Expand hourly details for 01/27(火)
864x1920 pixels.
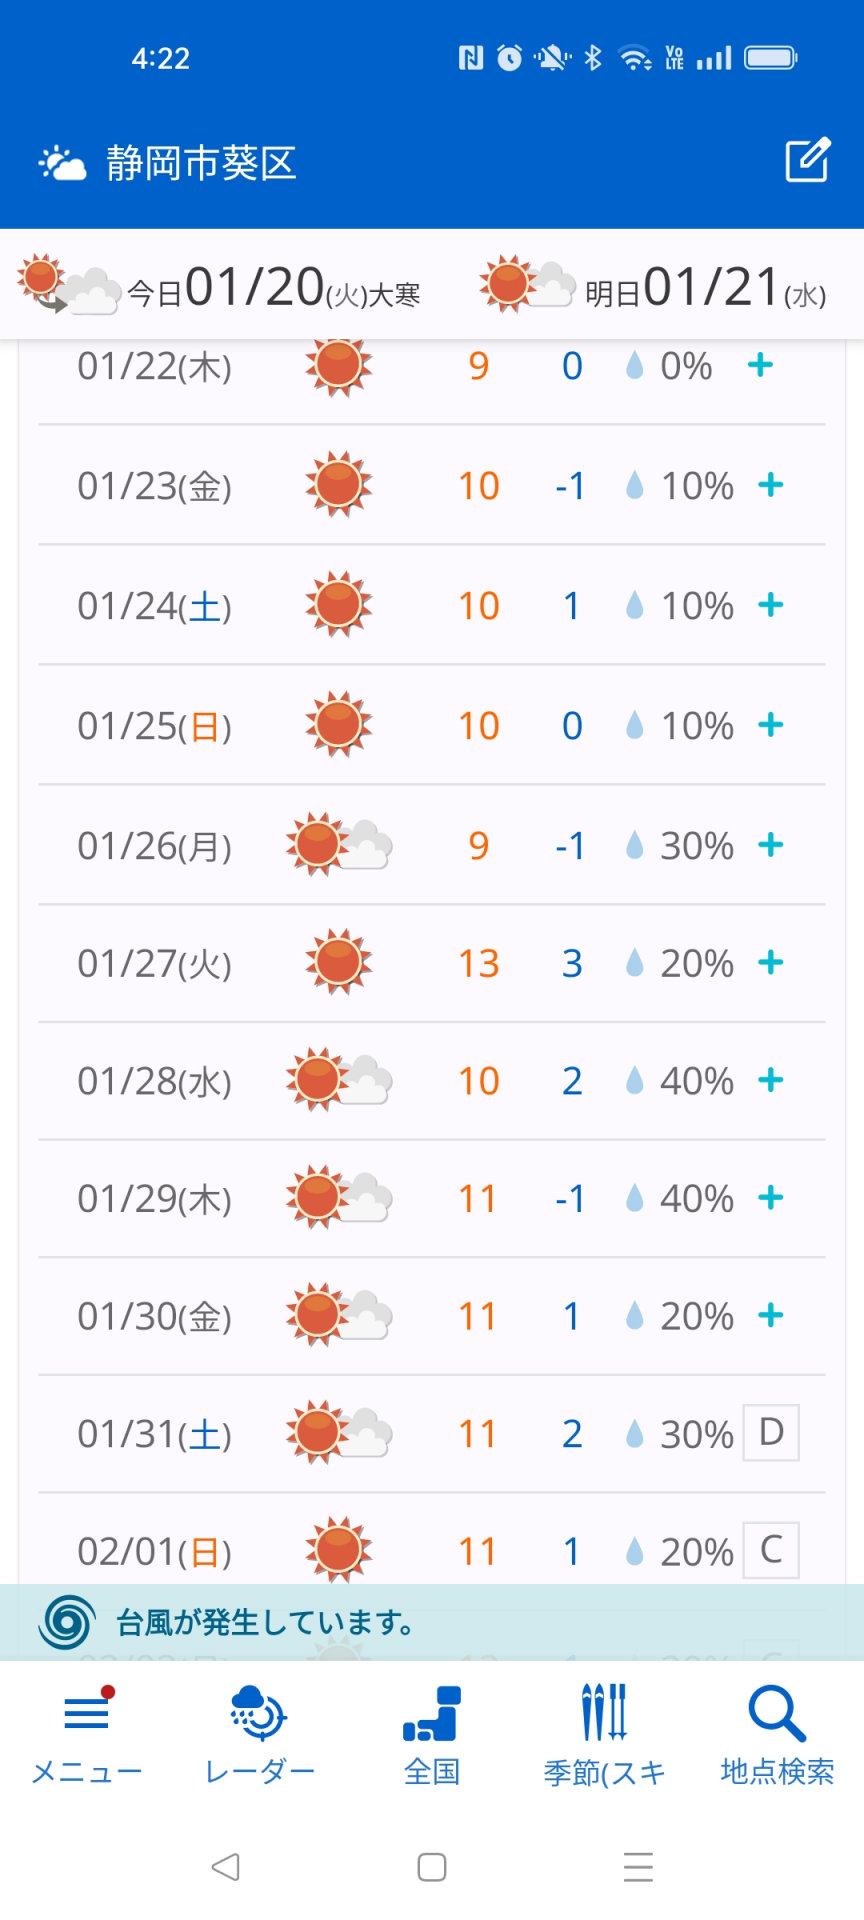click(770, 963)
